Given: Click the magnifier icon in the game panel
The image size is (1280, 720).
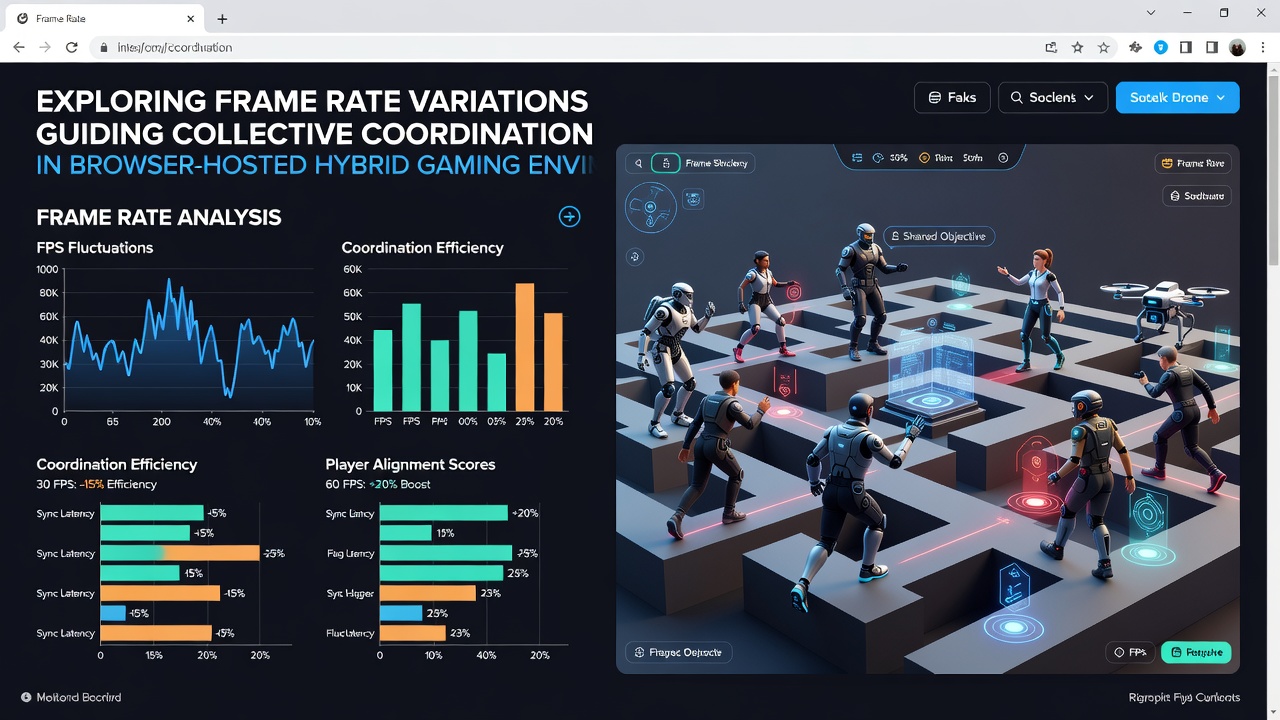Looking at the screenshot, I should 638,162.
